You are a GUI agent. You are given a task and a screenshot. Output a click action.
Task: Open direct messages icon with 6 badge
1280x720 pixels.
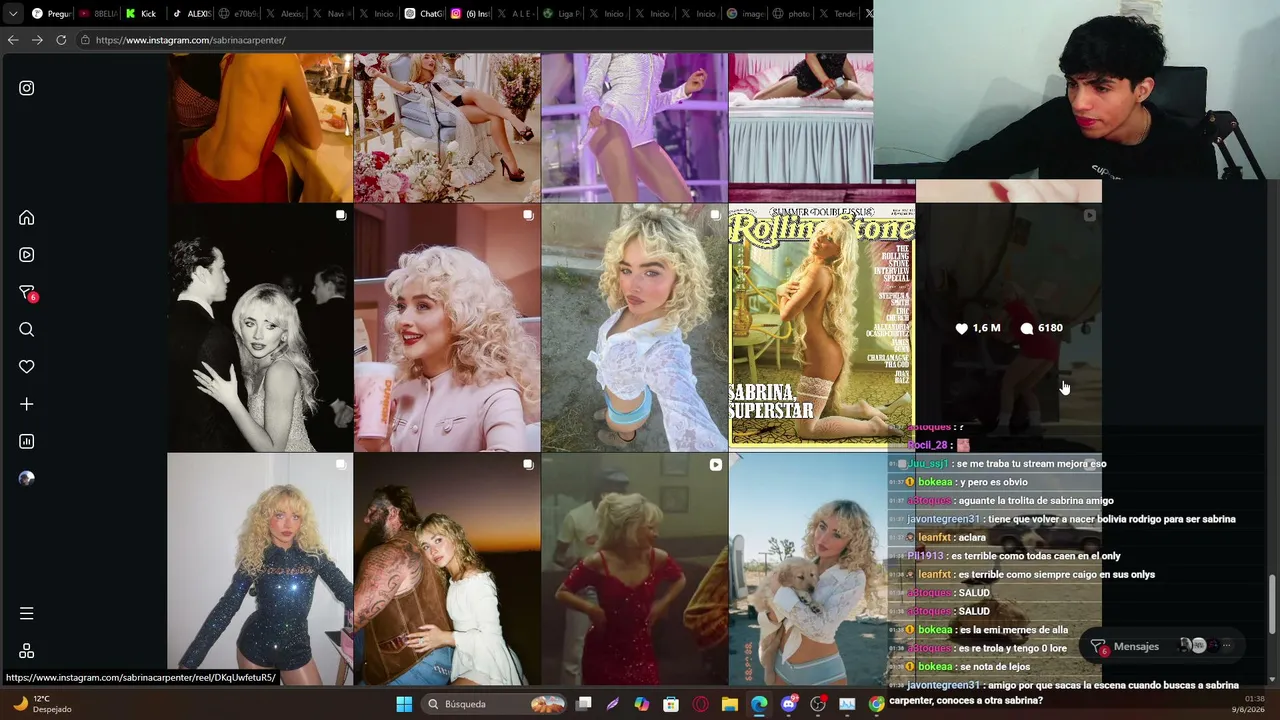[27, 293]
